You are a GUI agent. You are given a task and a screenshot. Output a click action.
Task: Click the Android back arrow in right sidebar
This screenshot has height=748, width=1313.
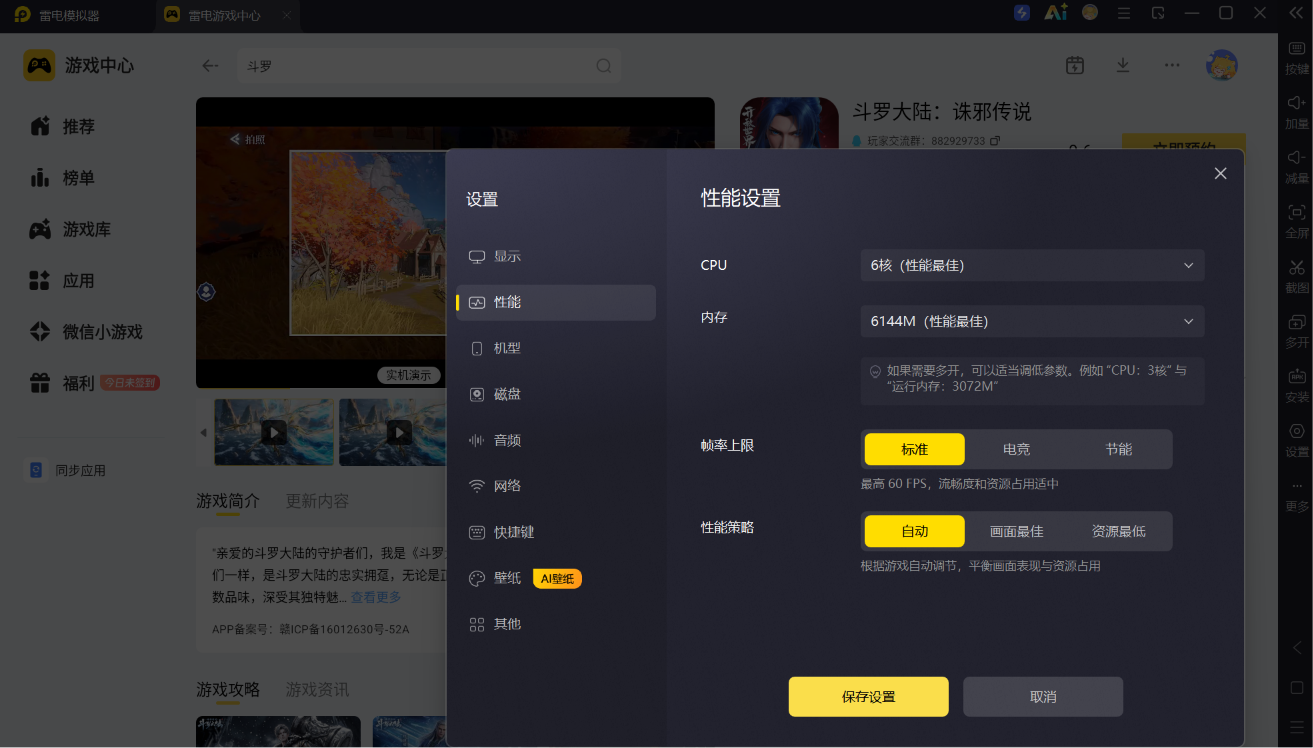pyautogui.click(x=1297, y=648)
